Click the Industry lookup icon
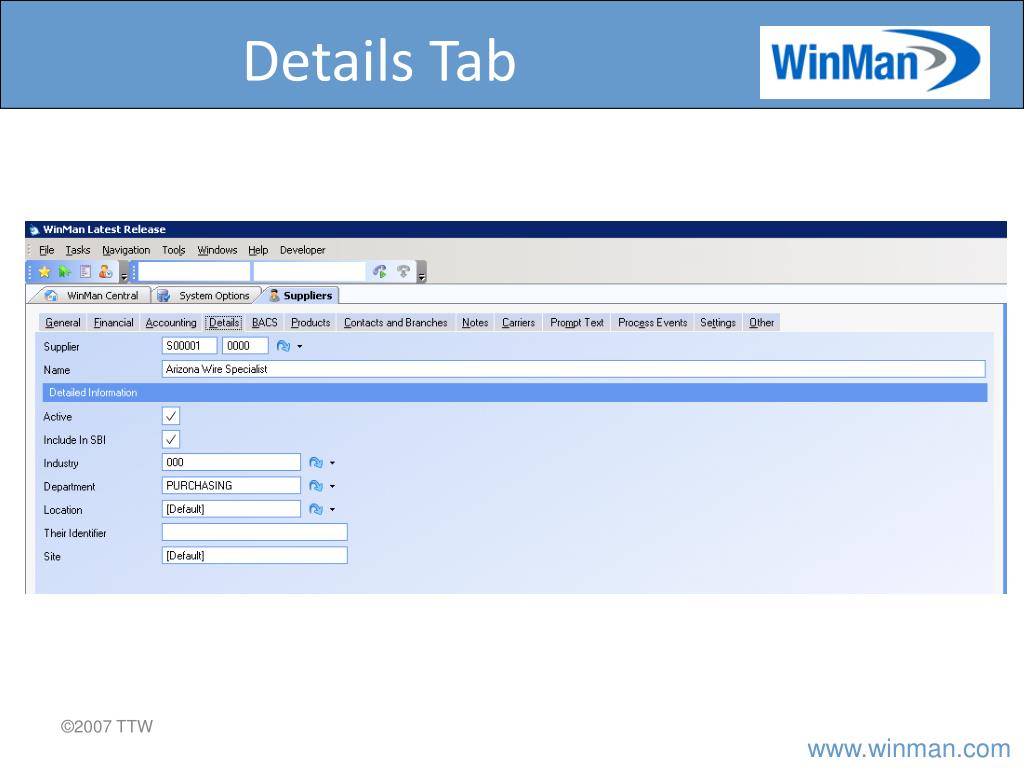The width and height of the screenshot is (1024, 768). click(x=316, y=463)
